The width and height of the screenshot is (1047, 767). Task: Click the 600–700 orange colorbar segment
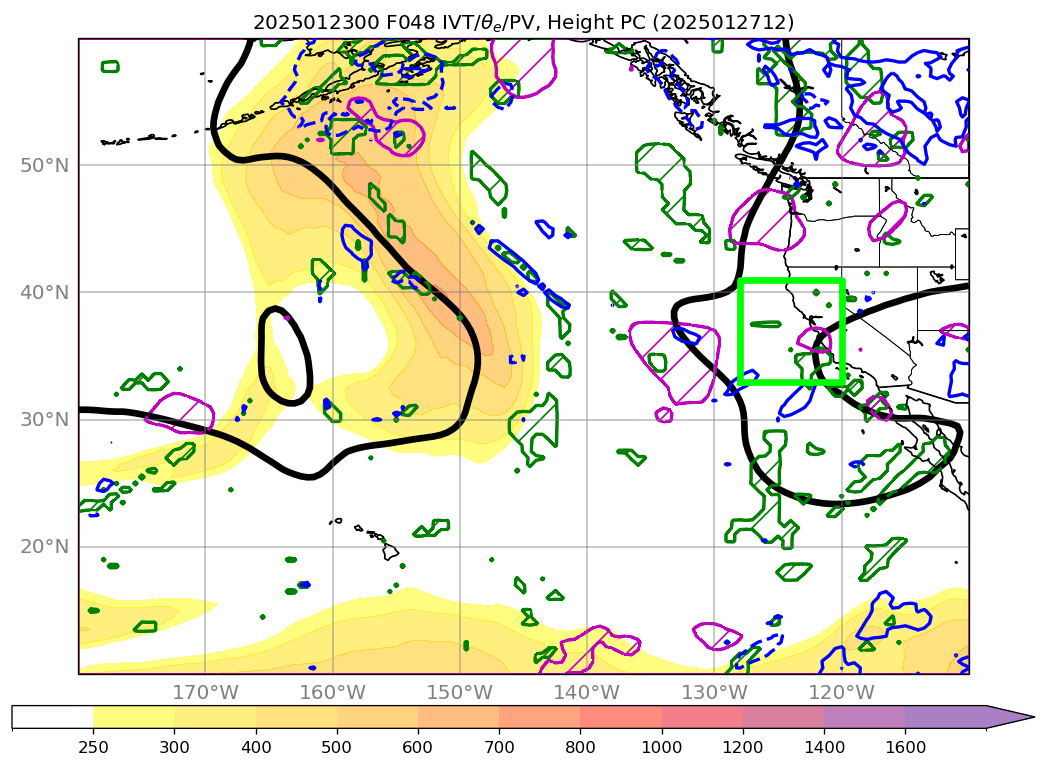coord(459,717)
